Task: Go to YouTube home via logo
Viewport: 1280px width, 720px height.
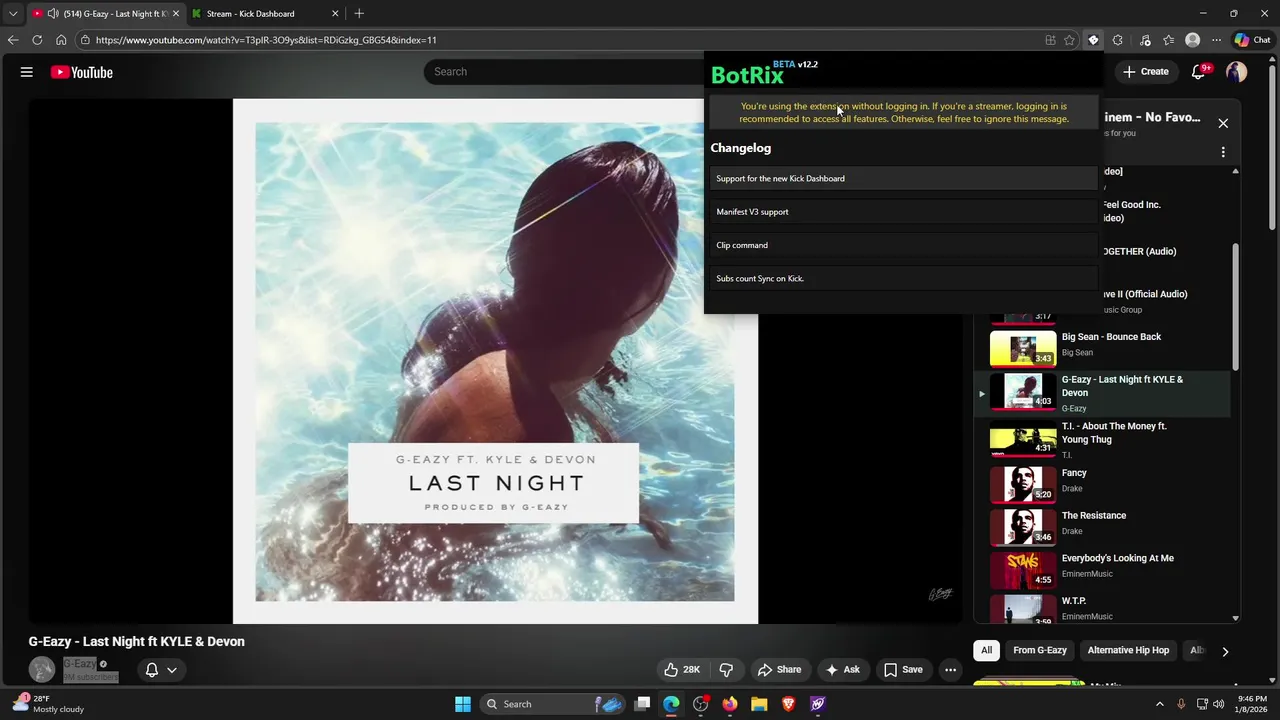Action: [81, 72]
